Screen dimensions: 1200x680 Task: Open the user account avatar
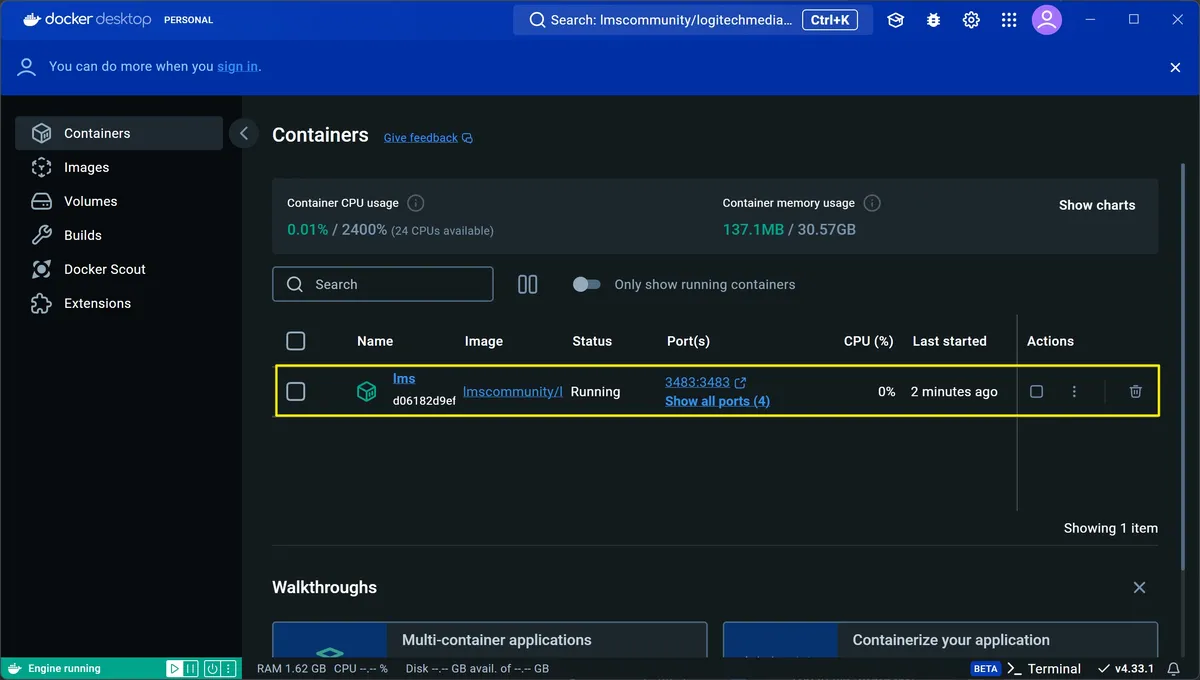coord(1047,19)
